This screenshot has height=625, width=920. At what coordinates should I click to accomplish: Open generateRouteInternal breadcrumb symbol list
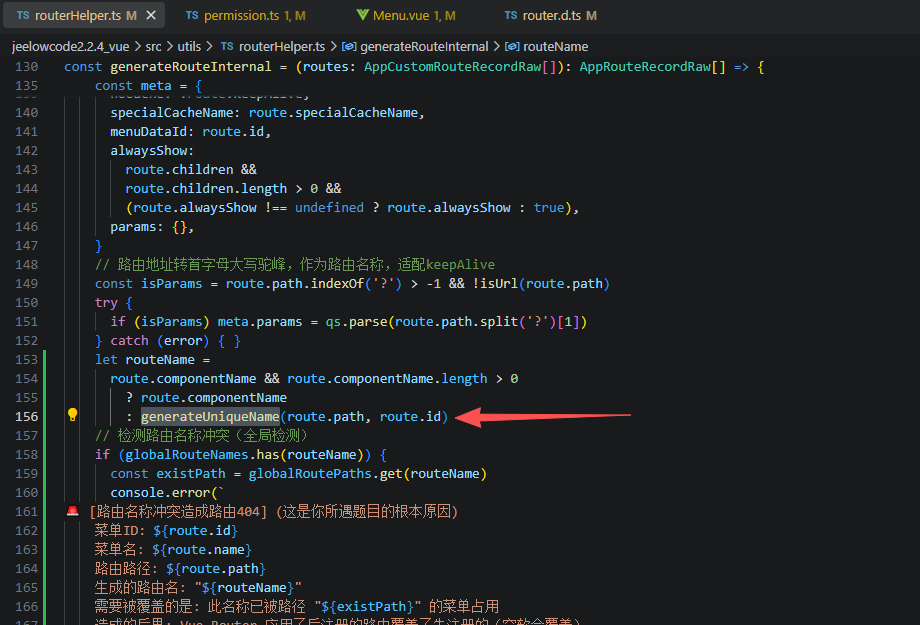point(424,46)
